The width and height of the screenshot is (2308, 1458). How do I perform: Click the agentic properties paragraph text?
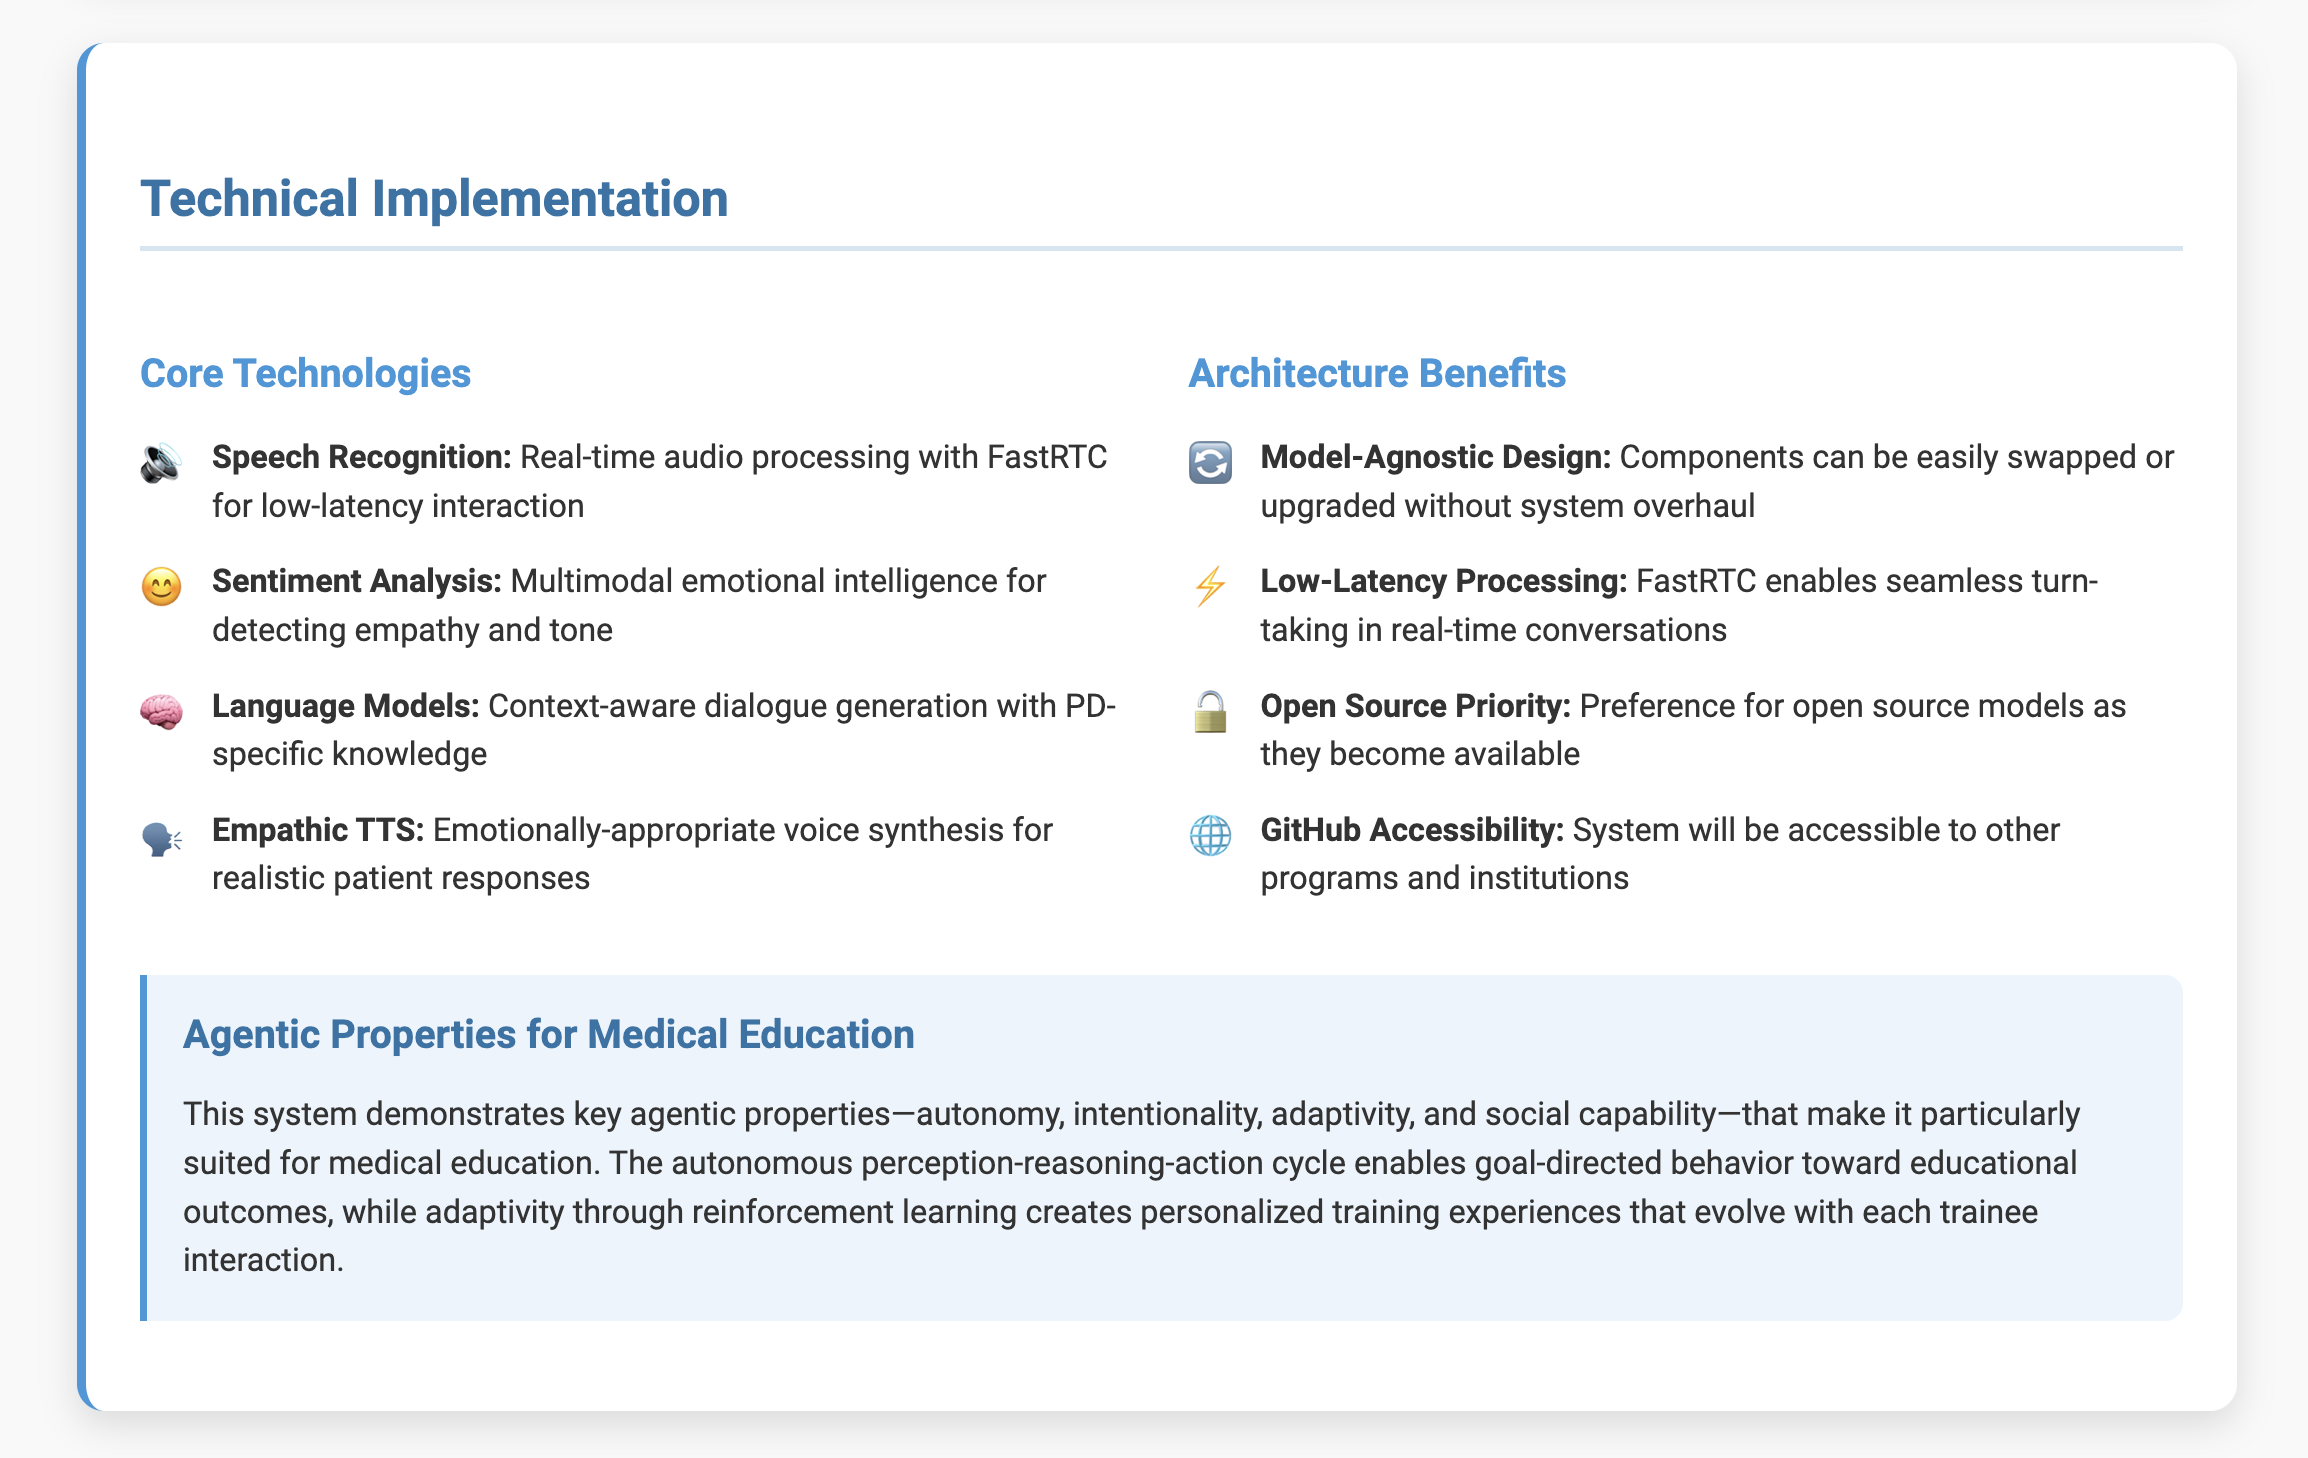click(x=1130, y=1187)
